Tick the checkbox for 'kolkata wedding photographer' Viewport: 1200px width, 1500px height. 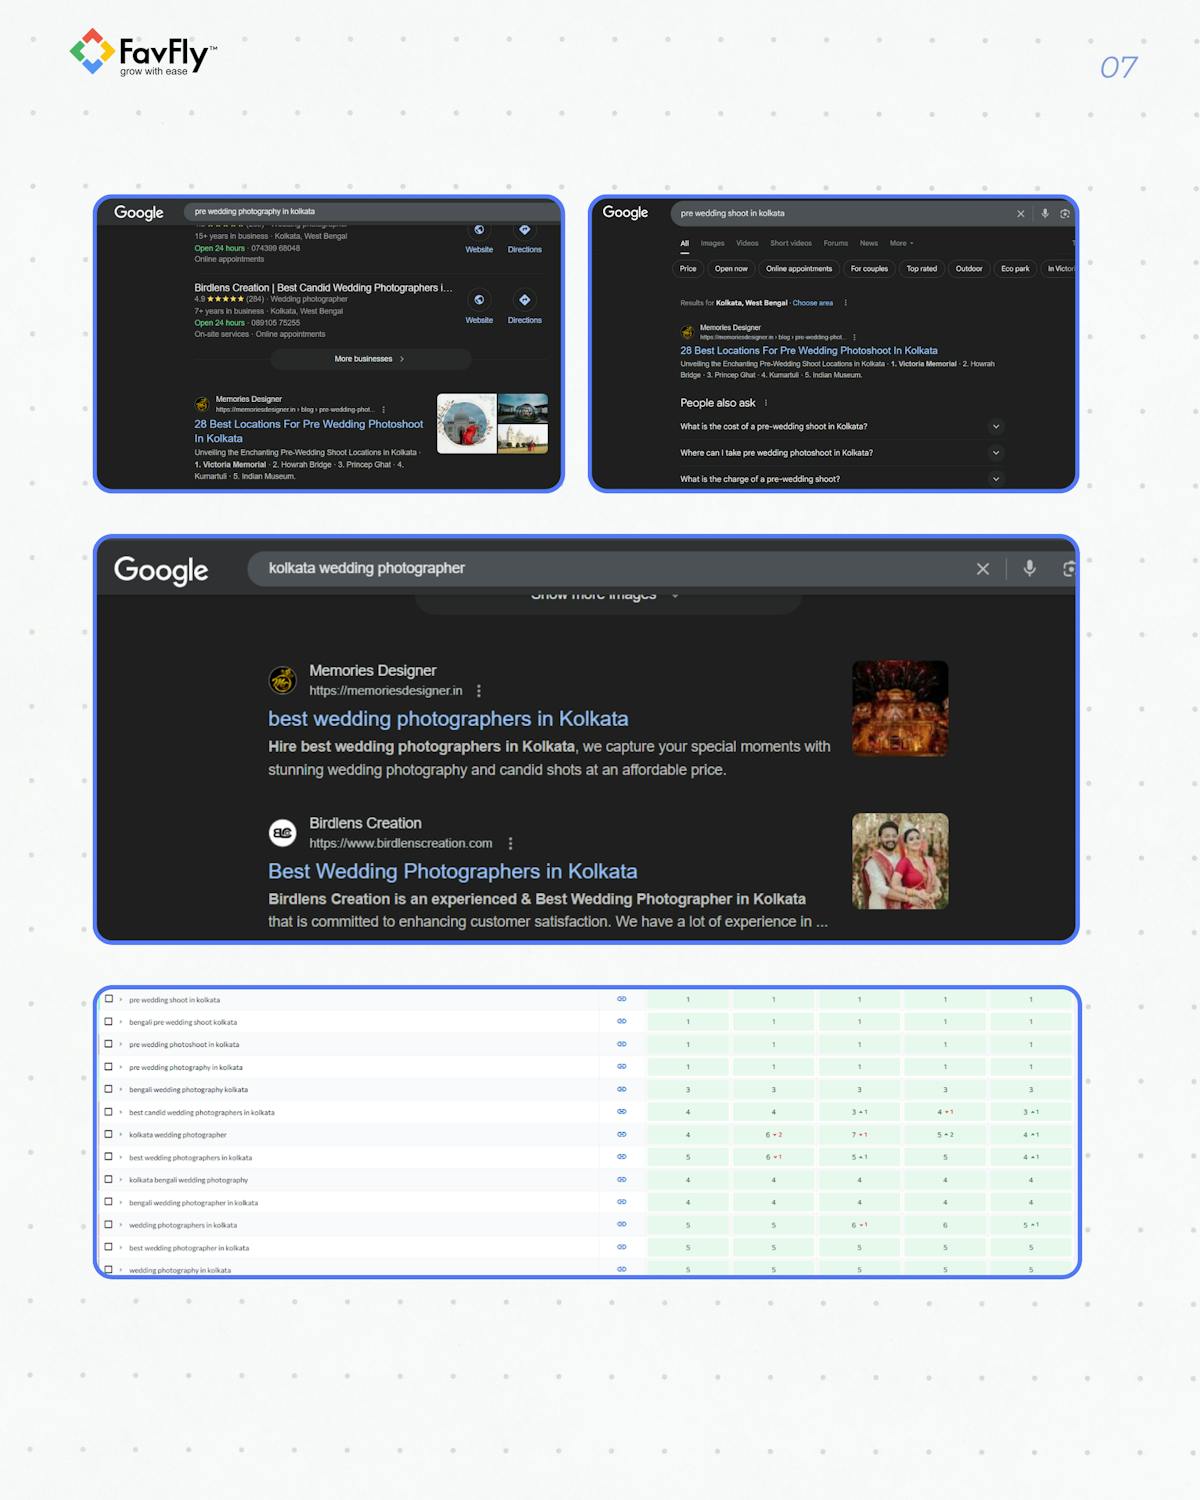click(110, 1134)
